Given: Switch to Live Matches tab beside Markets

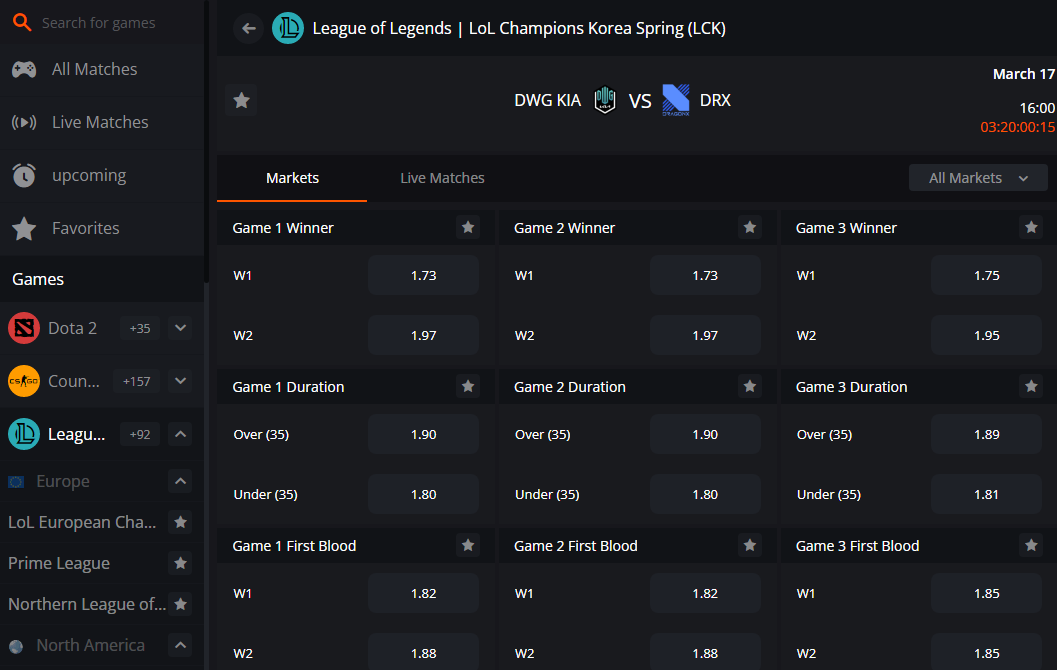Looking at the screenshot, I should click(442, 178).
